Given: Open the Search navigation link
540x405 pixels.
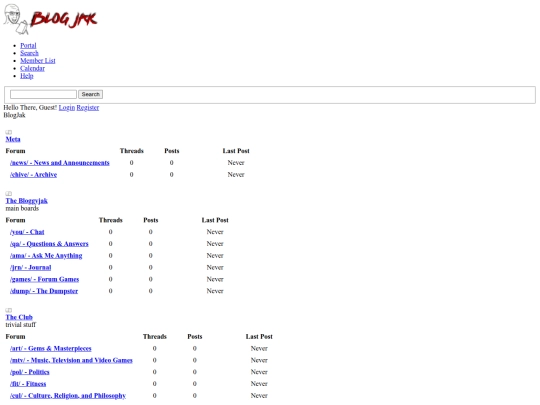Looking at the screenshot, I should [29, 53].
